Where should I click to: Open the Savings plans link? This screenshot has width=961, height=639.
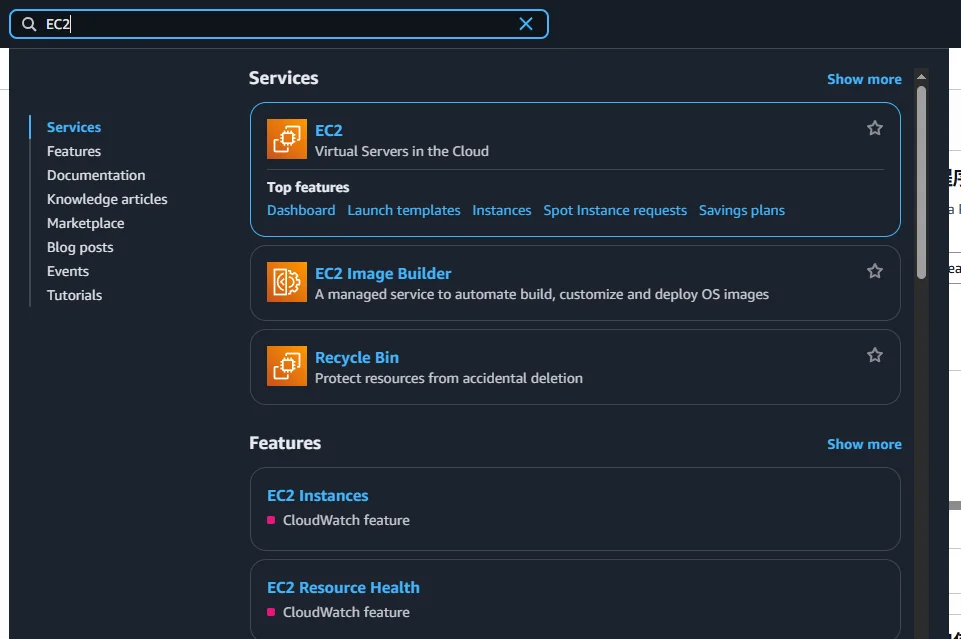click(x=742, y=210)
